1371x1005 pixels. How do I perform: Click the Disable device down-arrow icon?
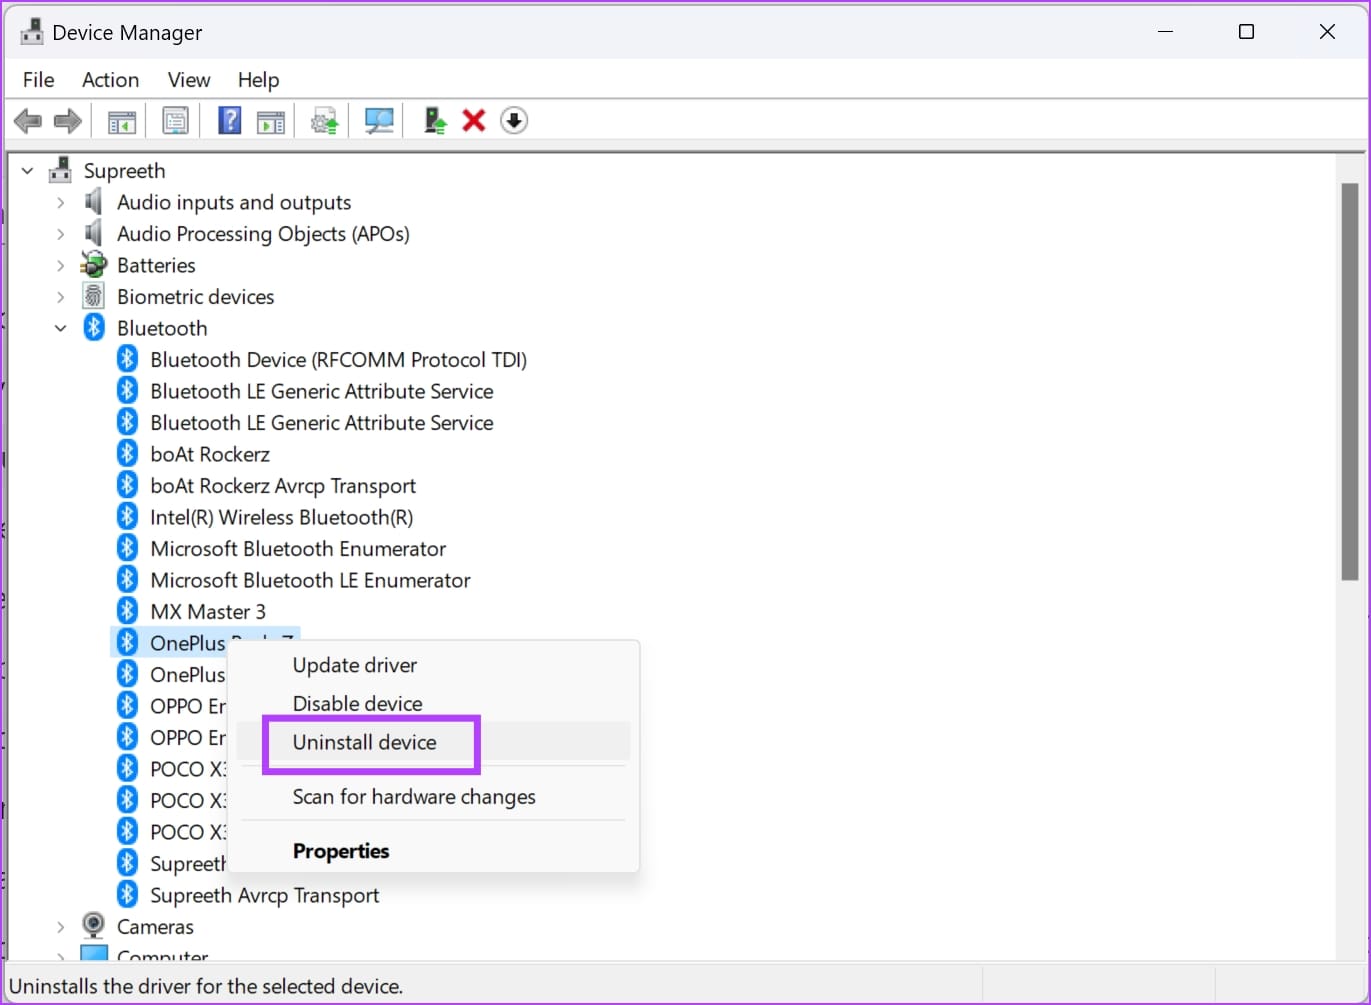tap(514, 121)
